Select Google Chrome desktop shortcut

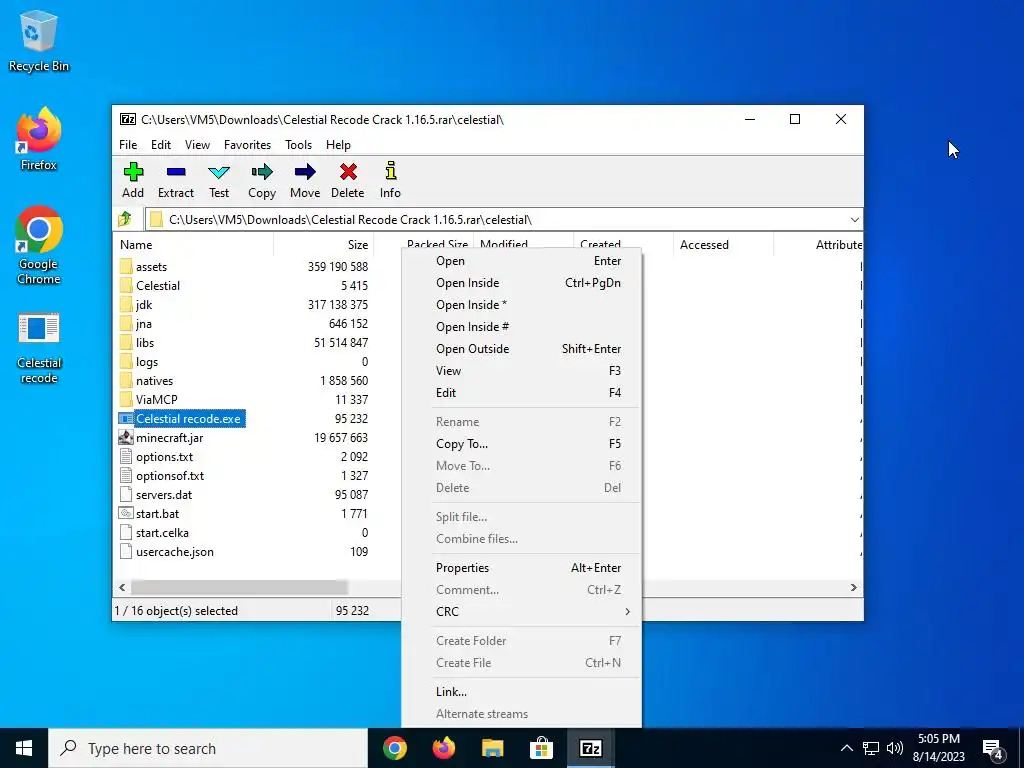coord(39,246)
